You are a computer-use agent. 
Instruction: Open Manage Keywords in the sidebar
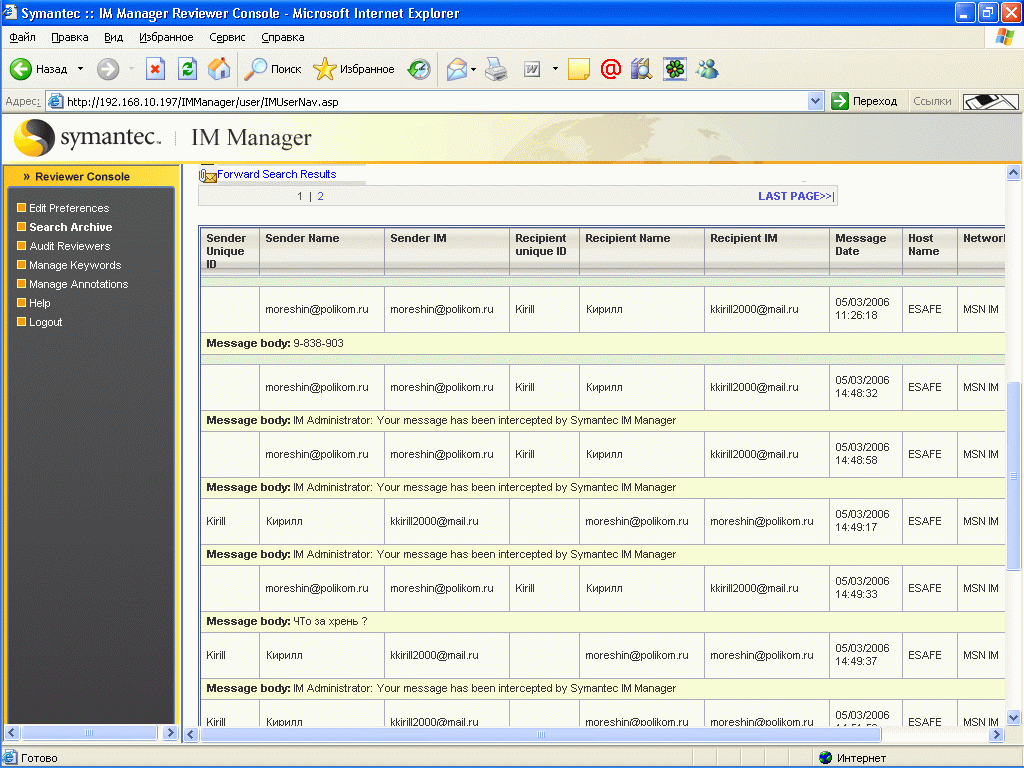pos(75,265)
